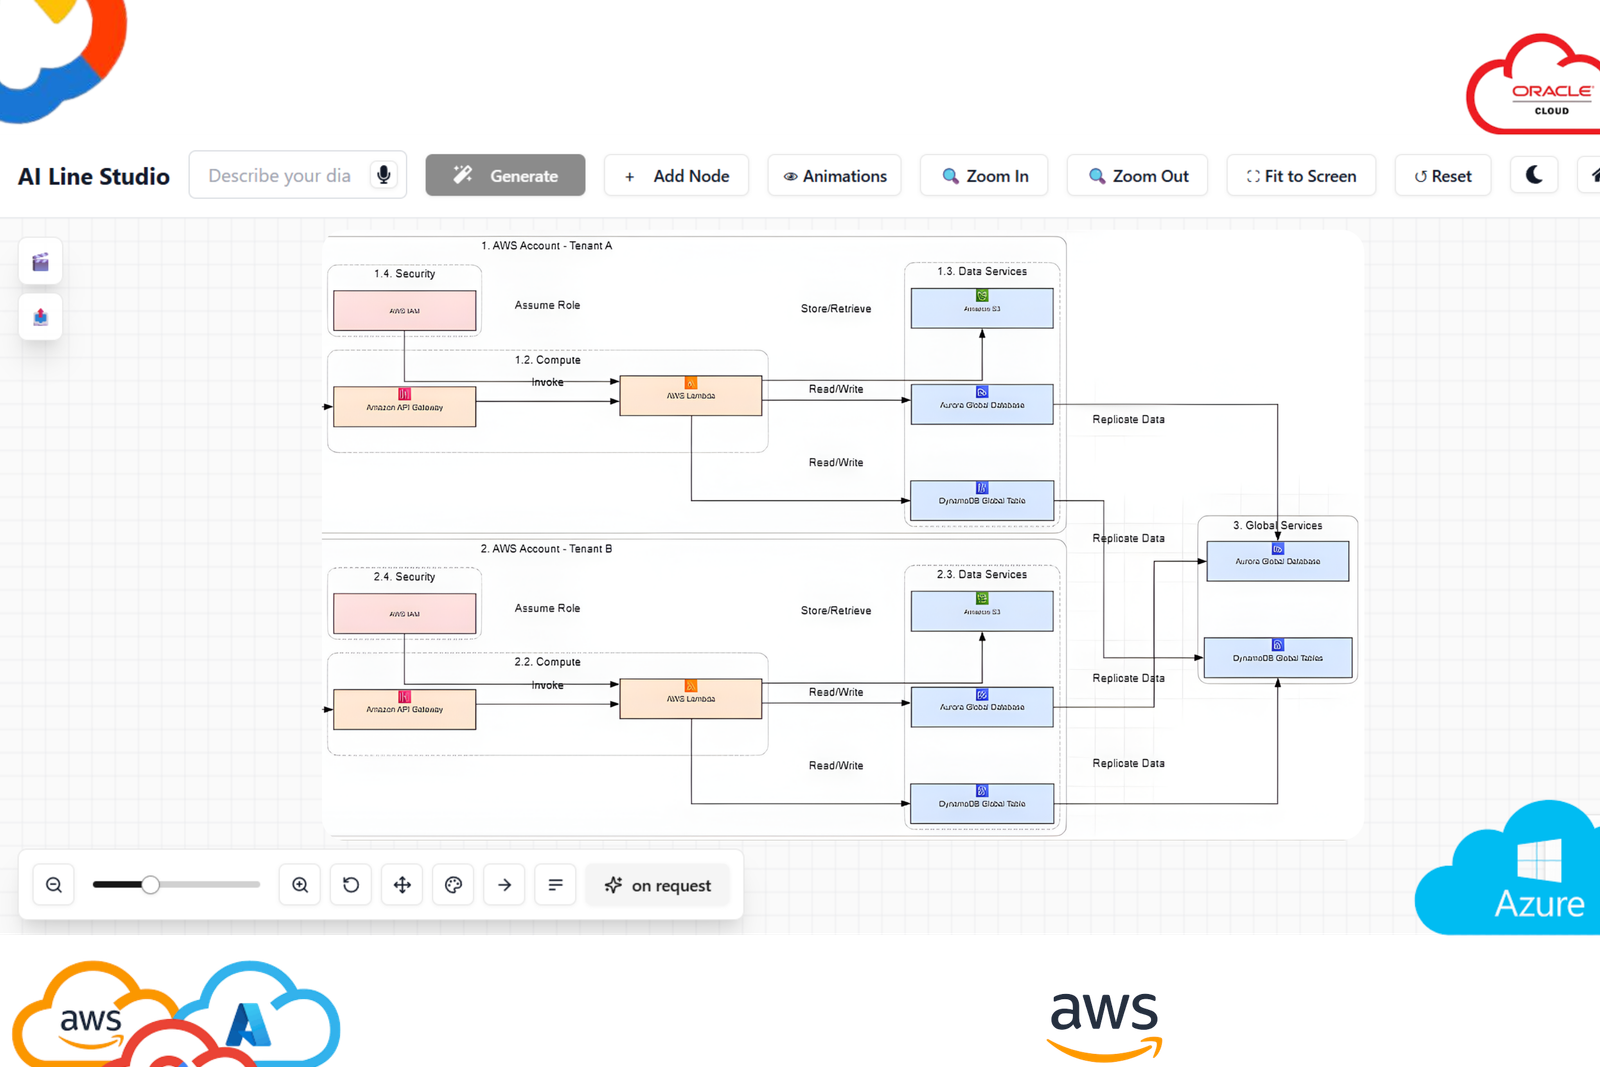Select the pan/move tool in bottom toolbar
This screenshot has height=1067, width=1600.
click(402, 884)
